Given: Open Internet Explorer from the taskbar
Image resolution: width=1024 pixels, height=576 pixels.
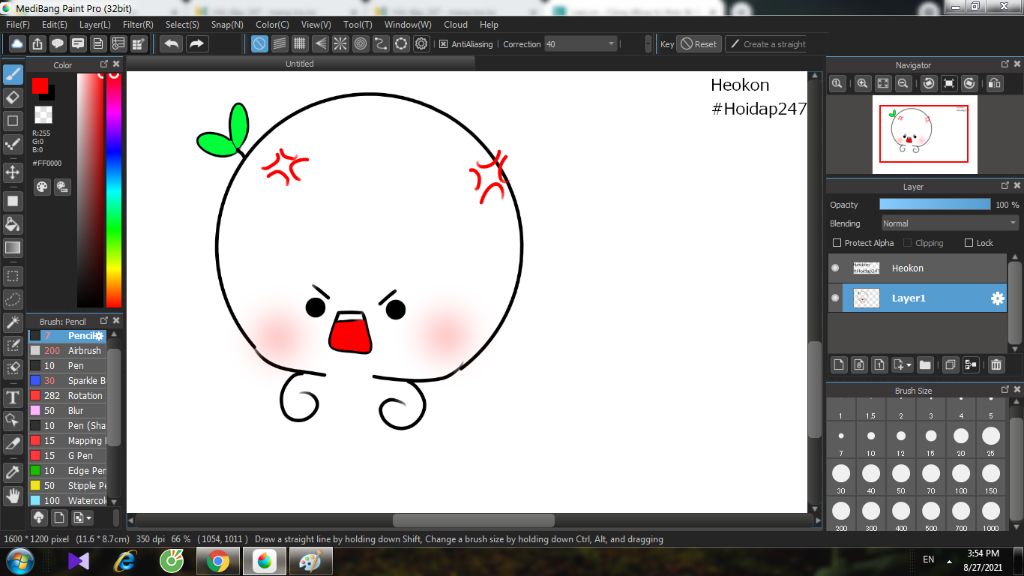Looking at the screenshot, I should tap(125, 562).
